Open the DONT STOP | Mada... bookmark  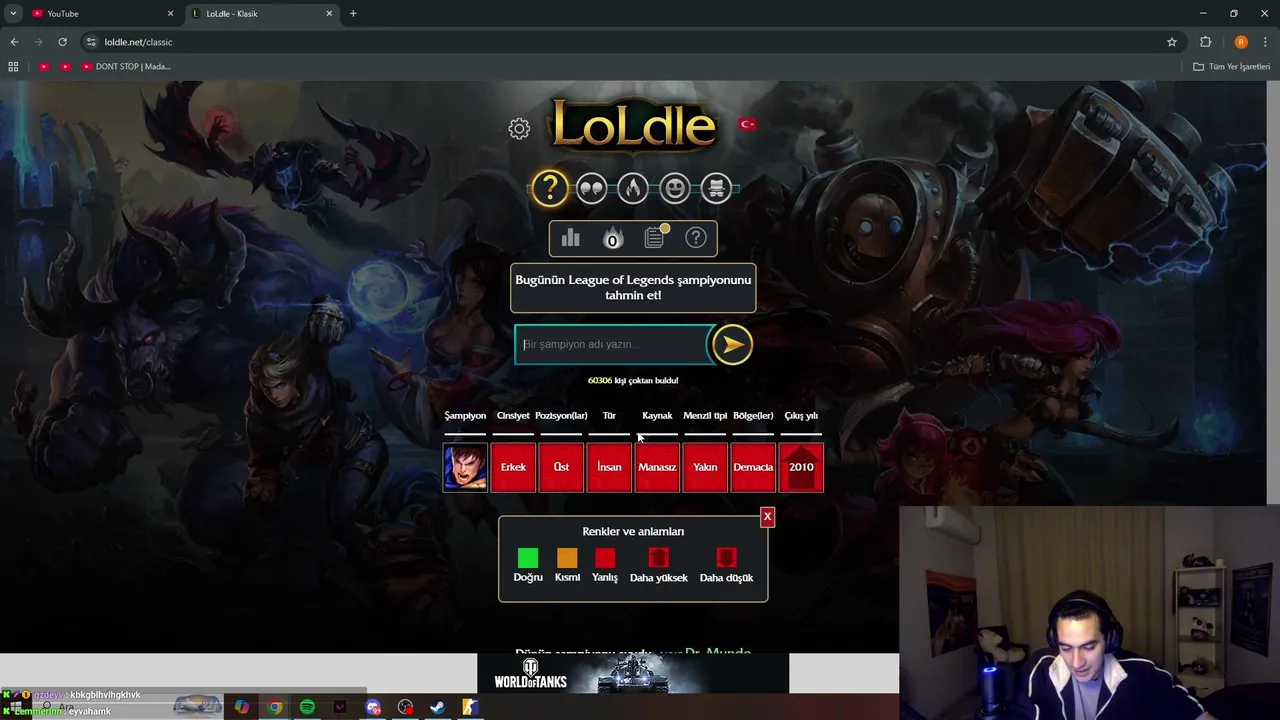(126, 67)
